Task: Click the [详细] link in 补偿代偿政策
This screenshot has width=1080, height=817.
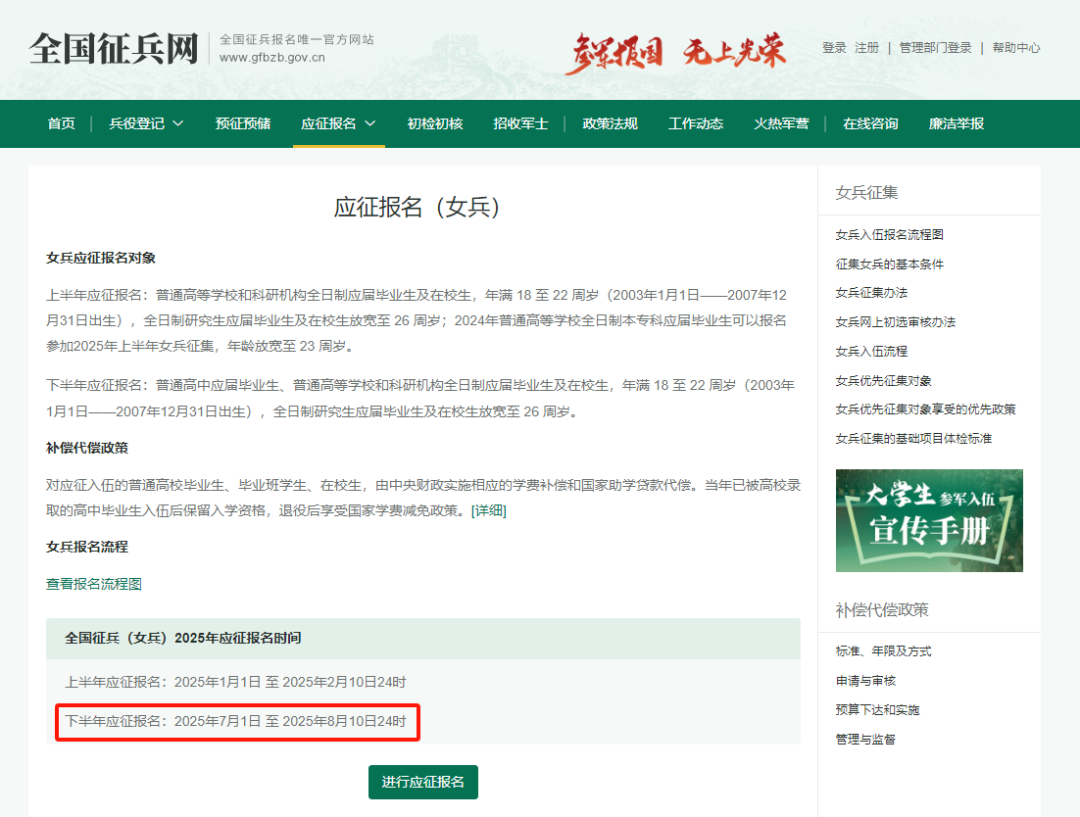Action: [x=491, y=511]
